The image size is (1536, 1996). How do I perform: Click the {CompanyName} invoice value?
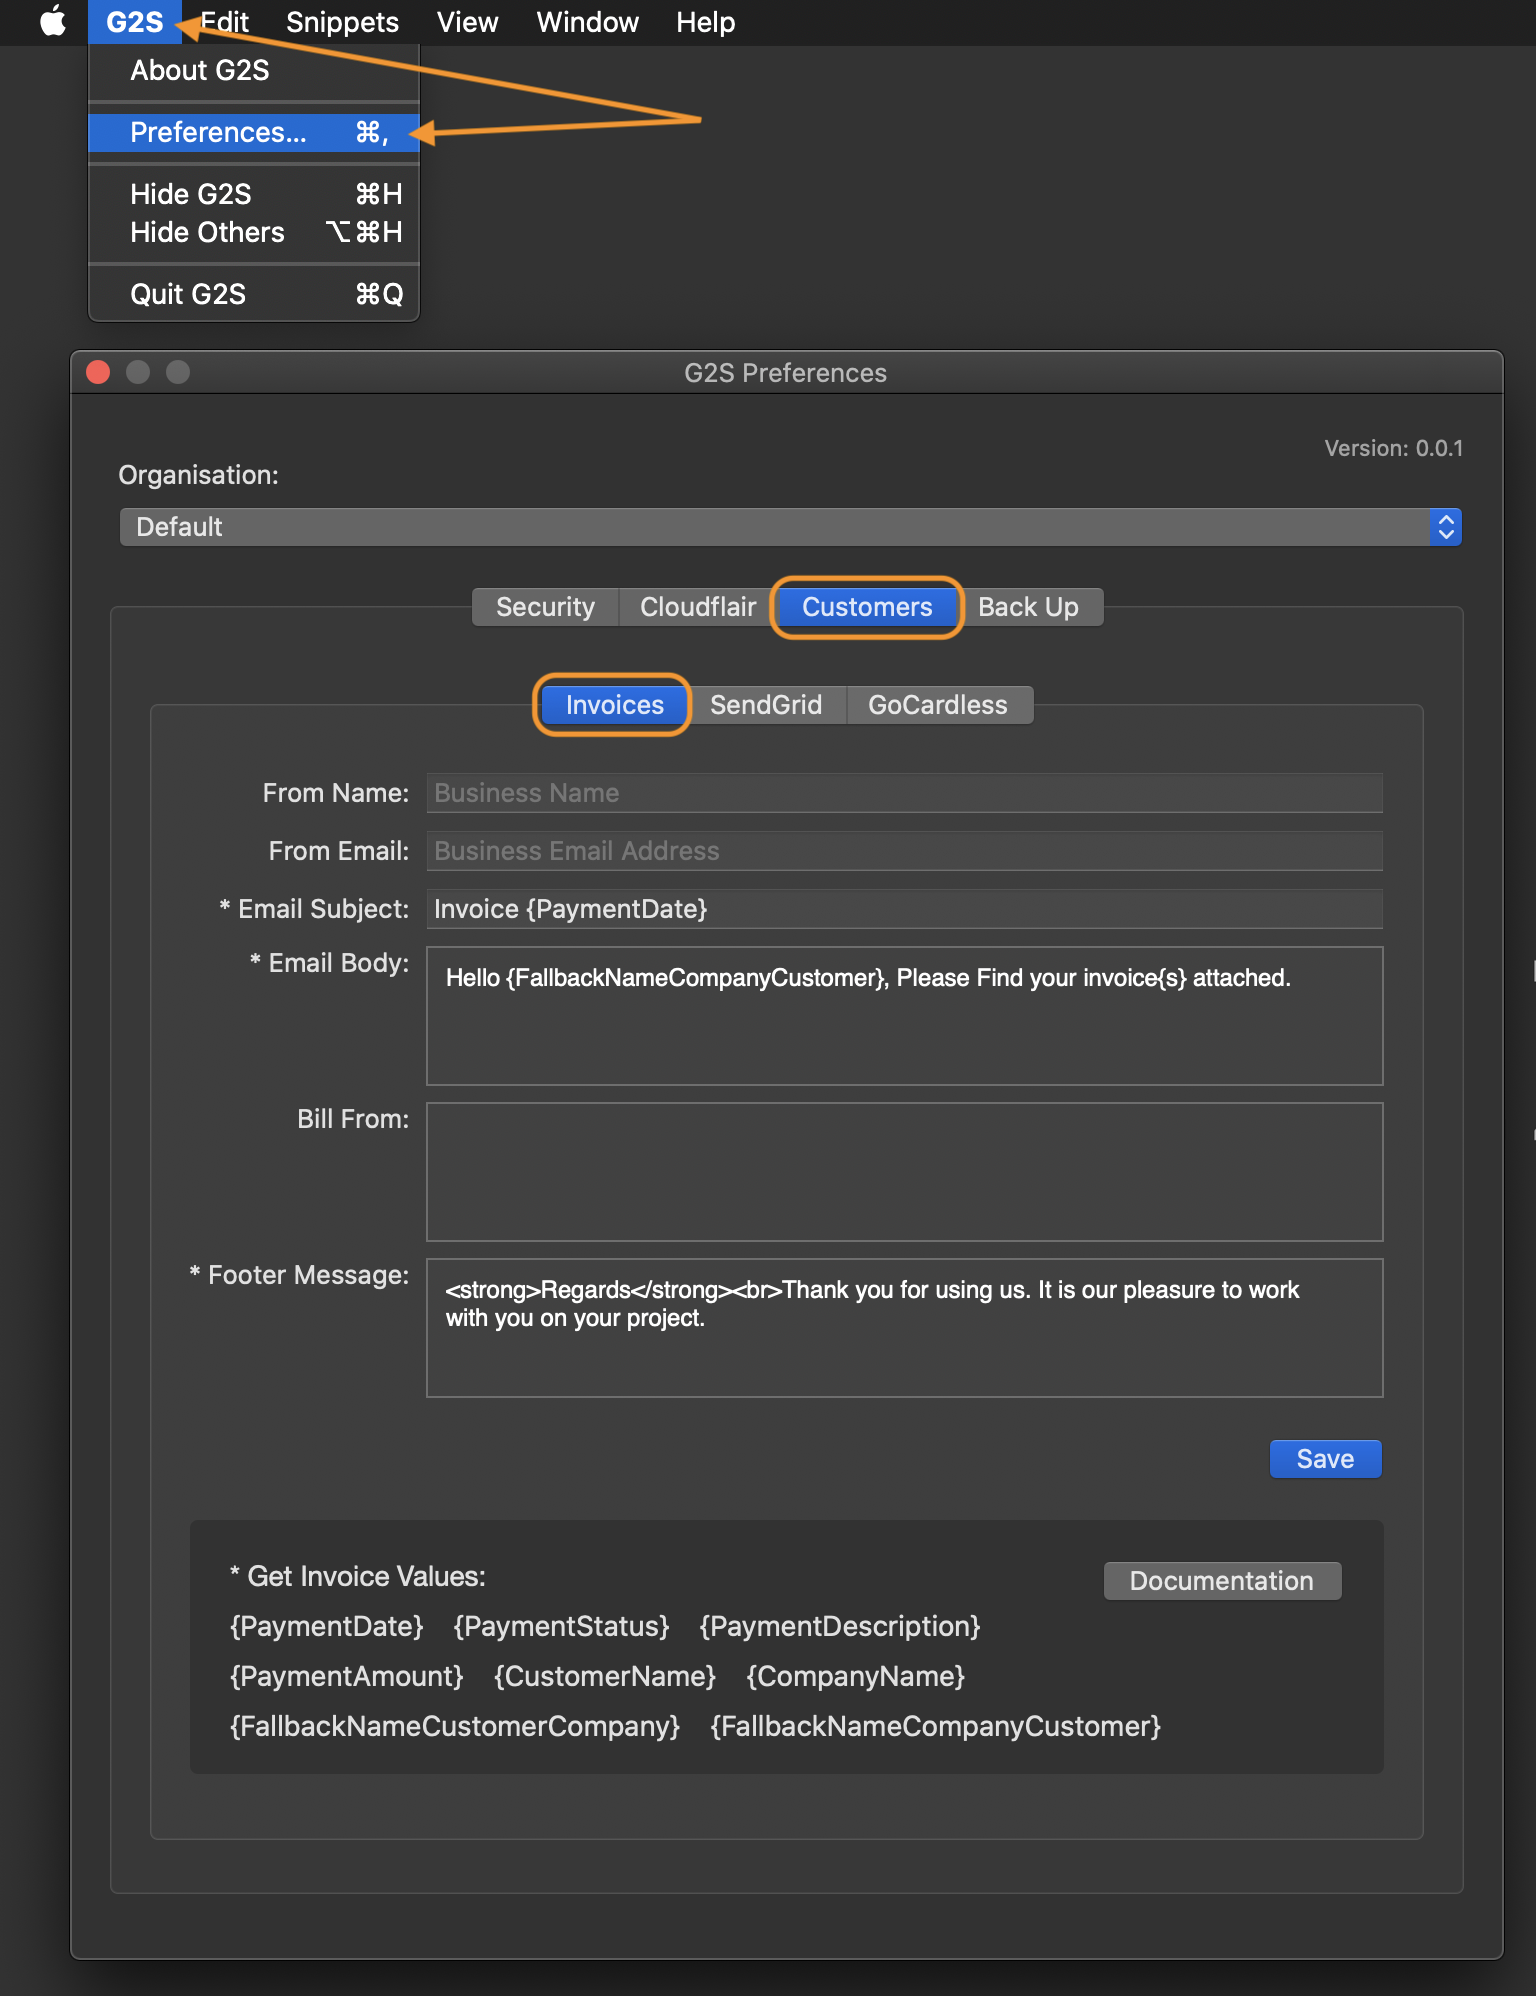856,1676
